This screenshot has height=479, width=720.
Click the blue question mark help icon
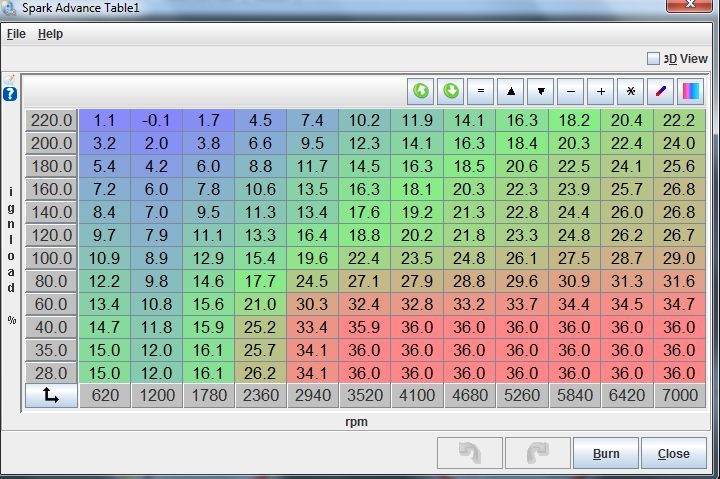(x=10, y=94)
